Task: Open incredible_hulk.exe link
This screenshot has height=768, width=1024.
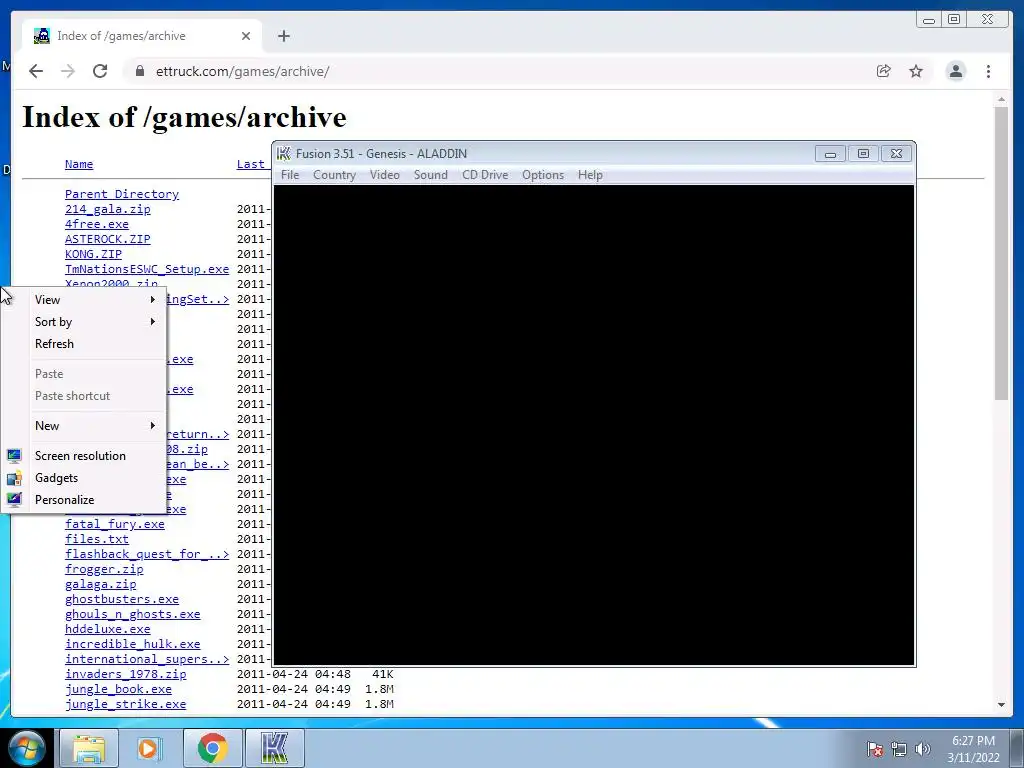Action: click(133, 644)
